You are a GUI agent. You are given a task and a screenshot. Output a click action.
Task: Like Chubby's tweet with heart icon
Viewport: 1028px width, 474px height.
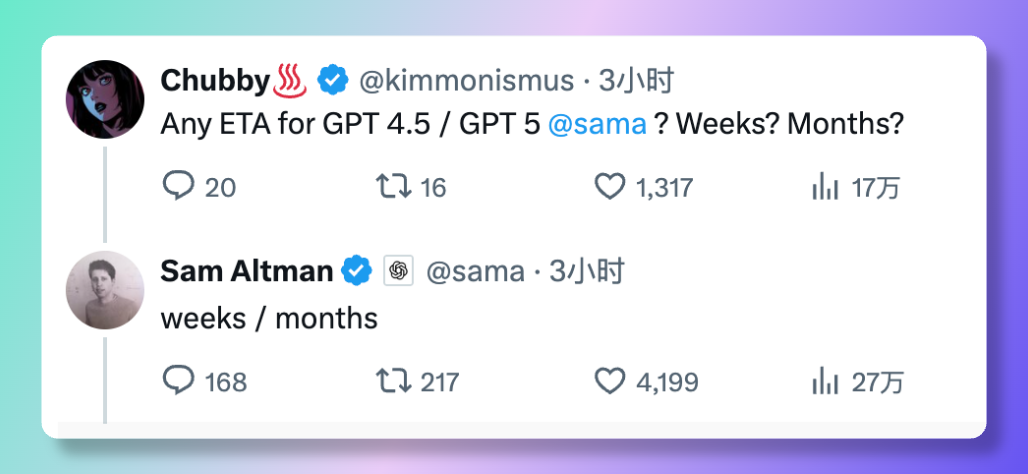[609, 187]
